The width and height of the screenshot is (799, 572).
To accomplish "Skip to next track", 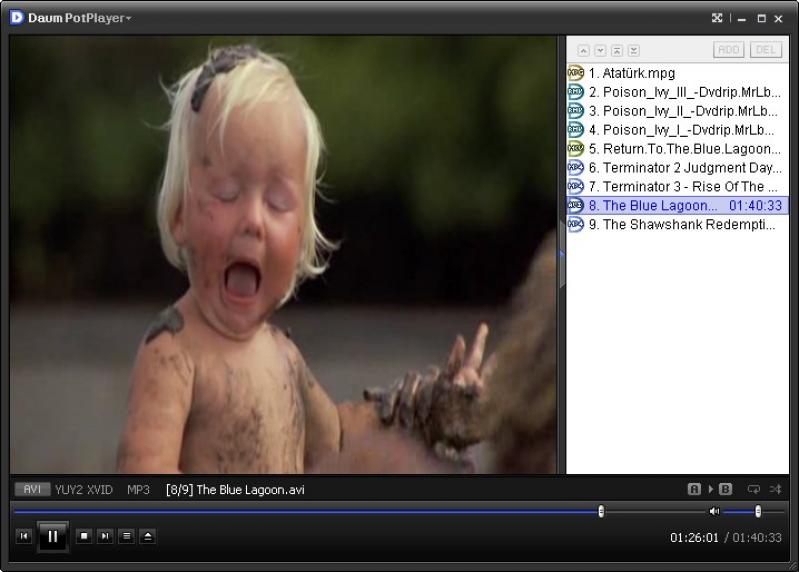I will click(x=105, y=536).
